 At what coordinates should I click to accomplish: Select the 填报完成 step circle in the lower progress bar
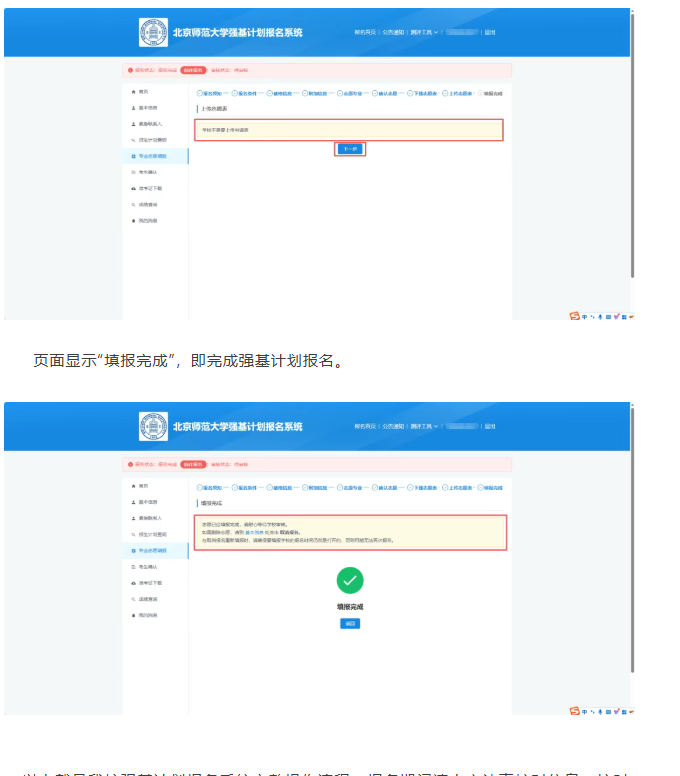(x=480, y=487)
